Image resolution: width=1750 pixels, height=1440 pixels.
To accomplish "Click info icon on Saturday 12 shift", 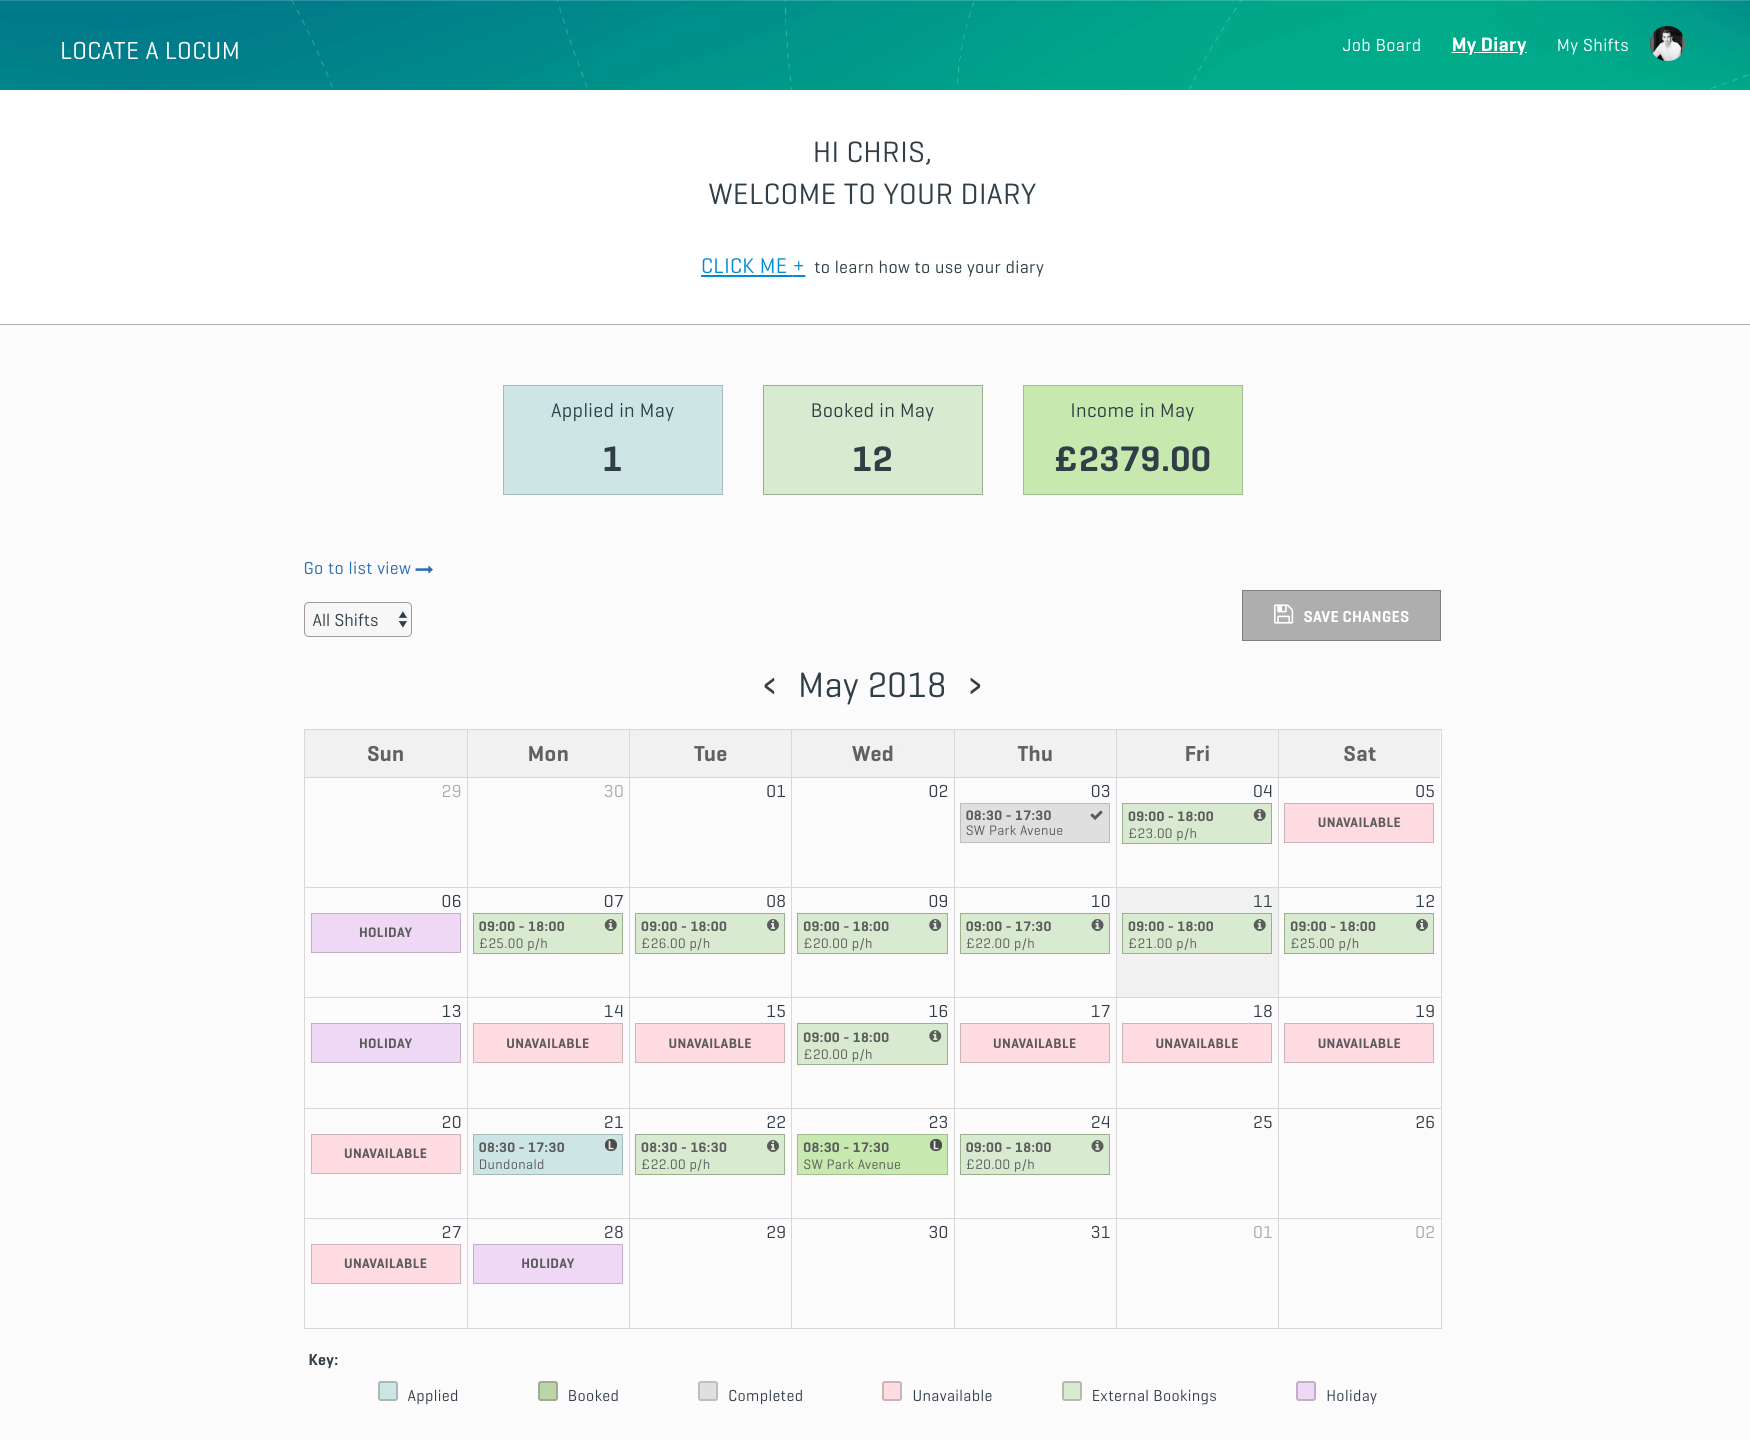I will [x=1421, y=925].
